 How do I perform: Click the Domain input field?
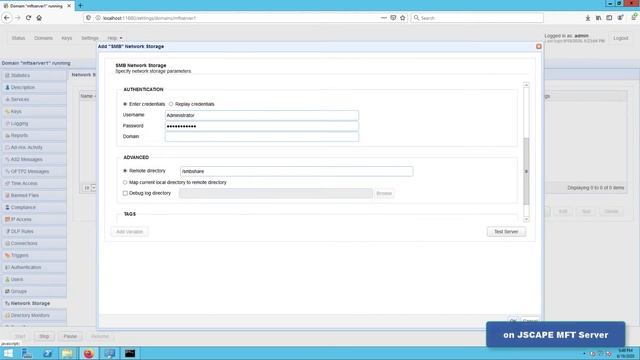click(262, 137)
